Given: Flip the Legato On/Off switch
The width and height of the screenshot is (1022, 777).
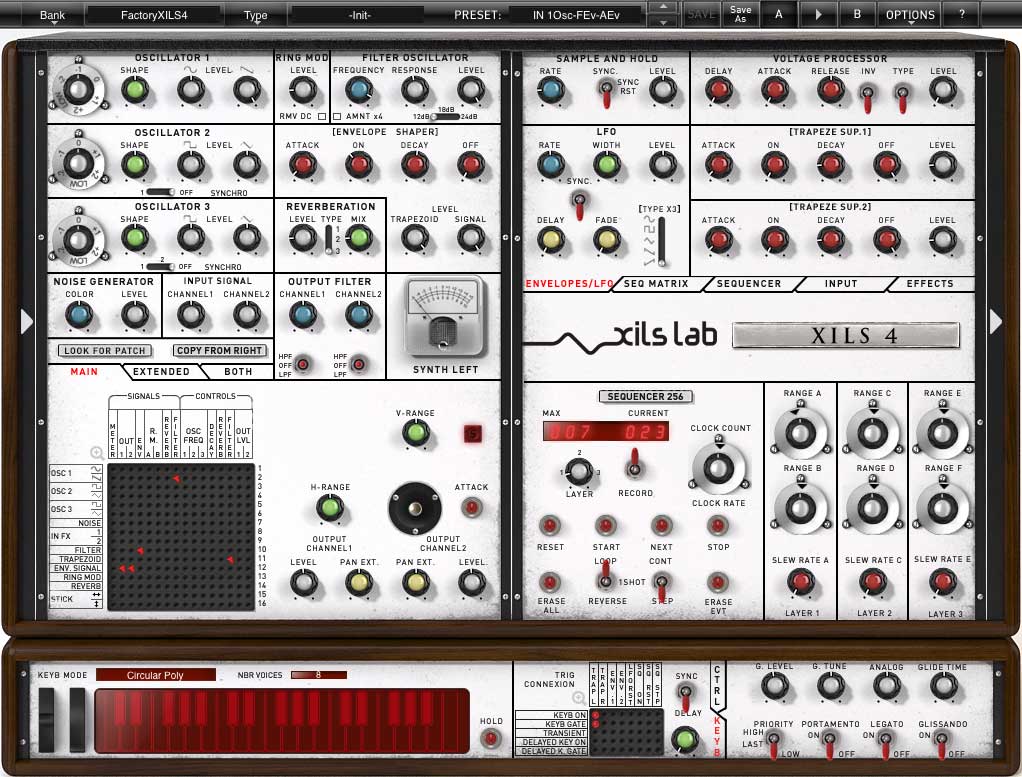Looking at the screenshot, I should (x=885, y=745).
